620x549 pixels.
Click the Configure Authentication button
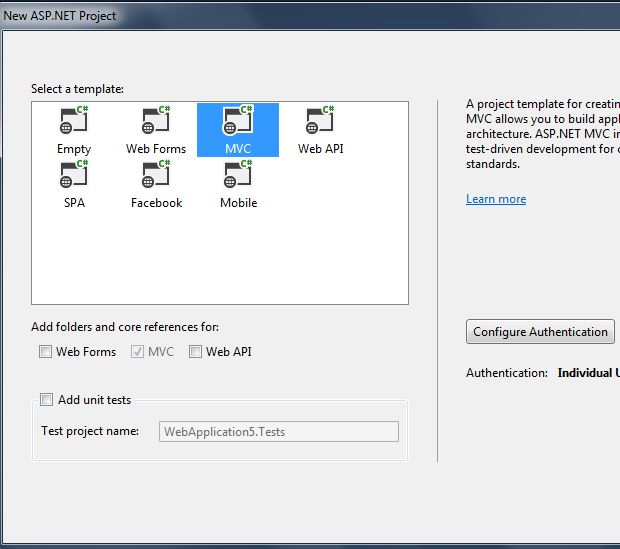540,331
